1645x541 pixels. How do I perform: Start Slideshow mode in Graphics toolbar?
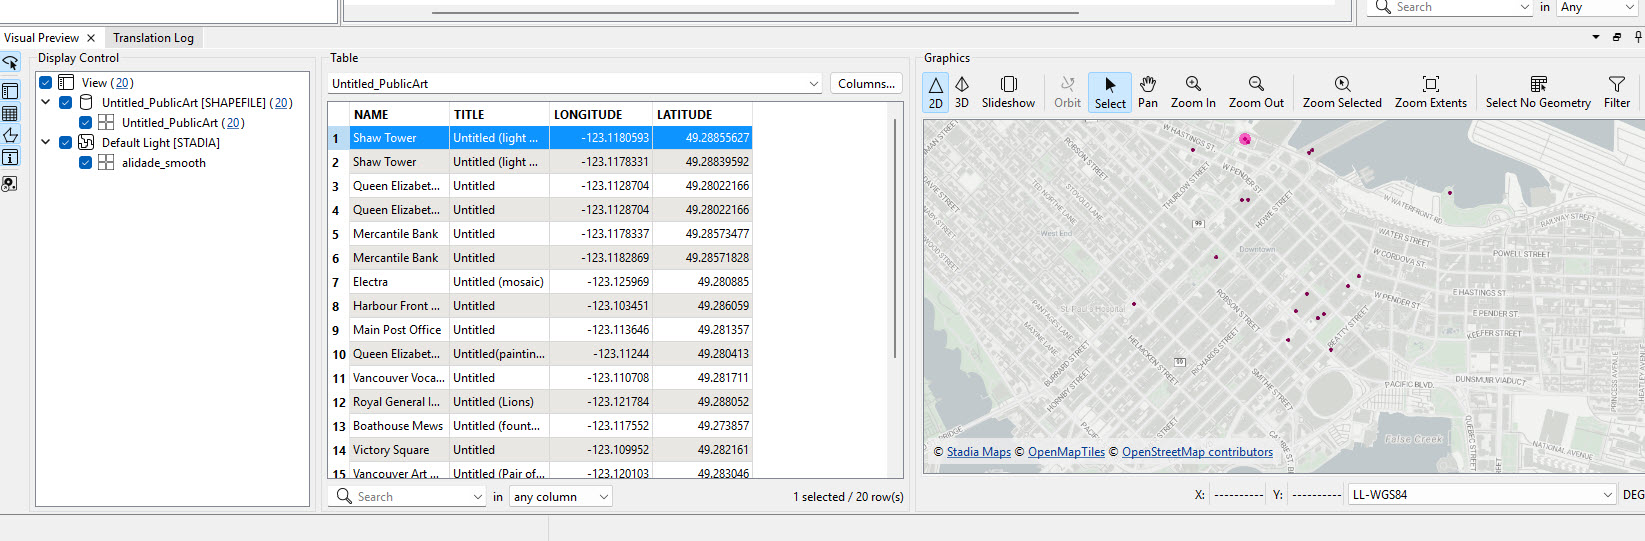(1008, 92)
